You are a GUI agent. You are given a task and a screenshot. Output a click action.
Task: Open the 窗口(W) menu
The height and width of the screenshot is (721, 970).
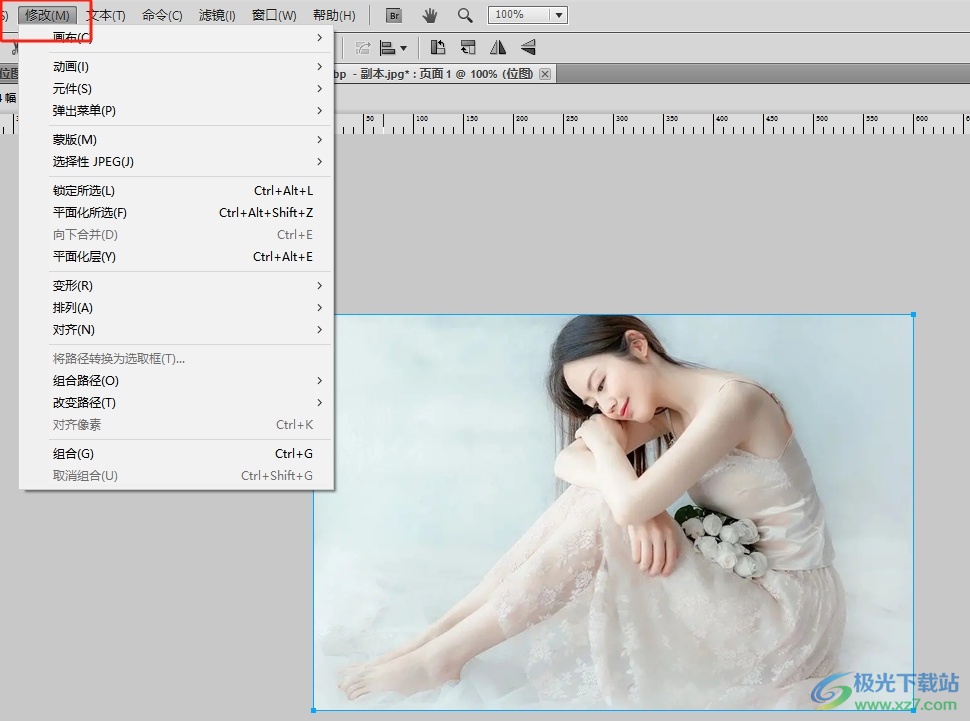click(274, 15)
